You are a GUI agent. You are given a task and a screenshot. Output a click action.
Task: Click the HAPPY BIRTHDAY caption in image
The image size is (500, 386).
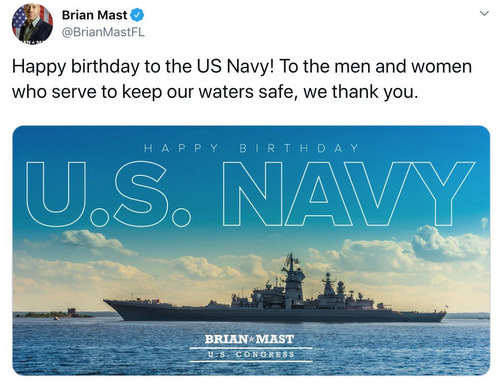251,148
